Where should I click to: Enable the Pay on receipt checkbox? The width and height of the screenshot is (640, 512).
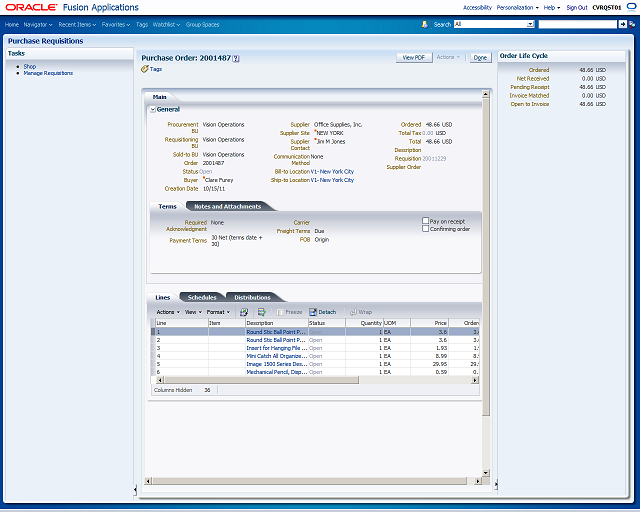(x=425, y=221)
